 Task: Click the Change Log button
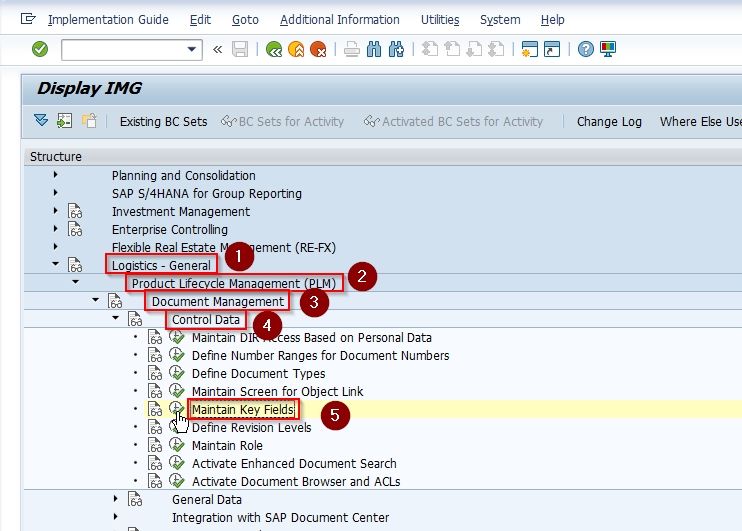(609, 122)
